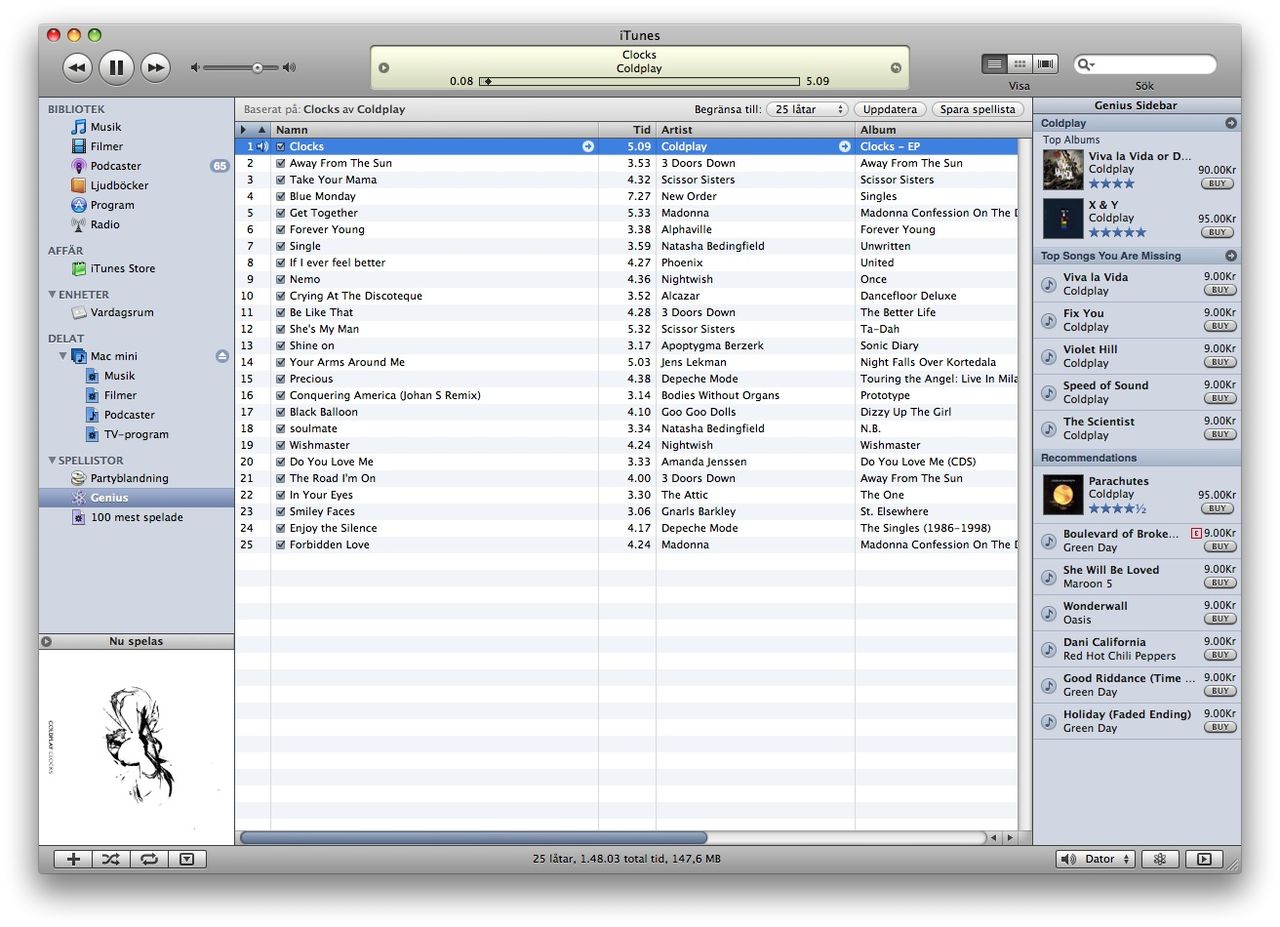Hide the artwork viewer panel
The height and width of the screenshot is (927, 1280).
[187, 859]
